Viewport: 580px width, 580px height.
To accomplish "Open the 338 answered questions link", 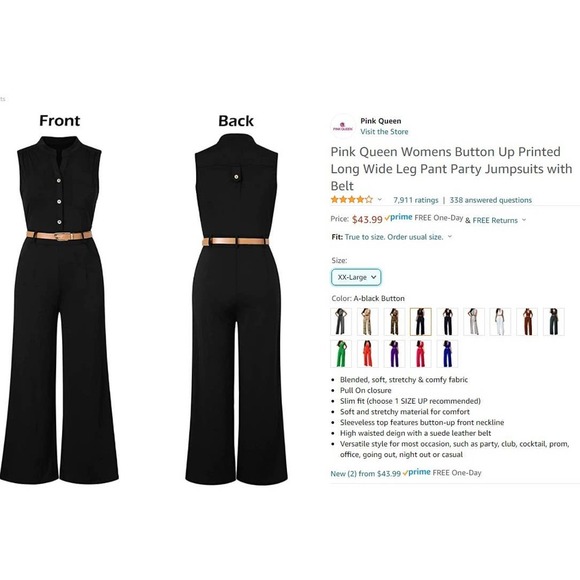I will pyautogui.click(x=490, y=200).
